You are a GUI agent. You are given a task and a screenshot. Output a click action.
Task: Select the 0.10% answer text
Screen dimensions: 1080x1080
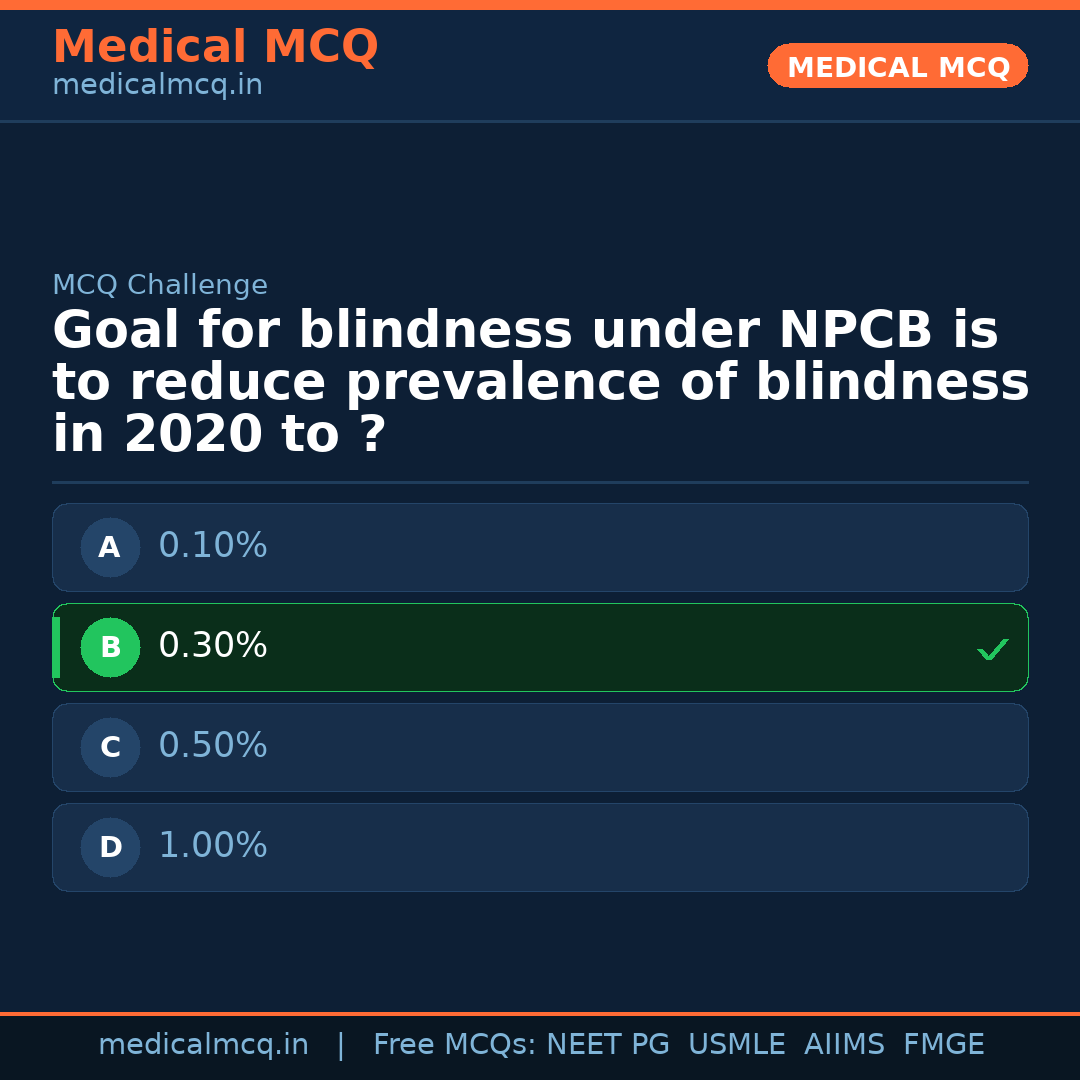pyautogui.click(x=213, y=546)
